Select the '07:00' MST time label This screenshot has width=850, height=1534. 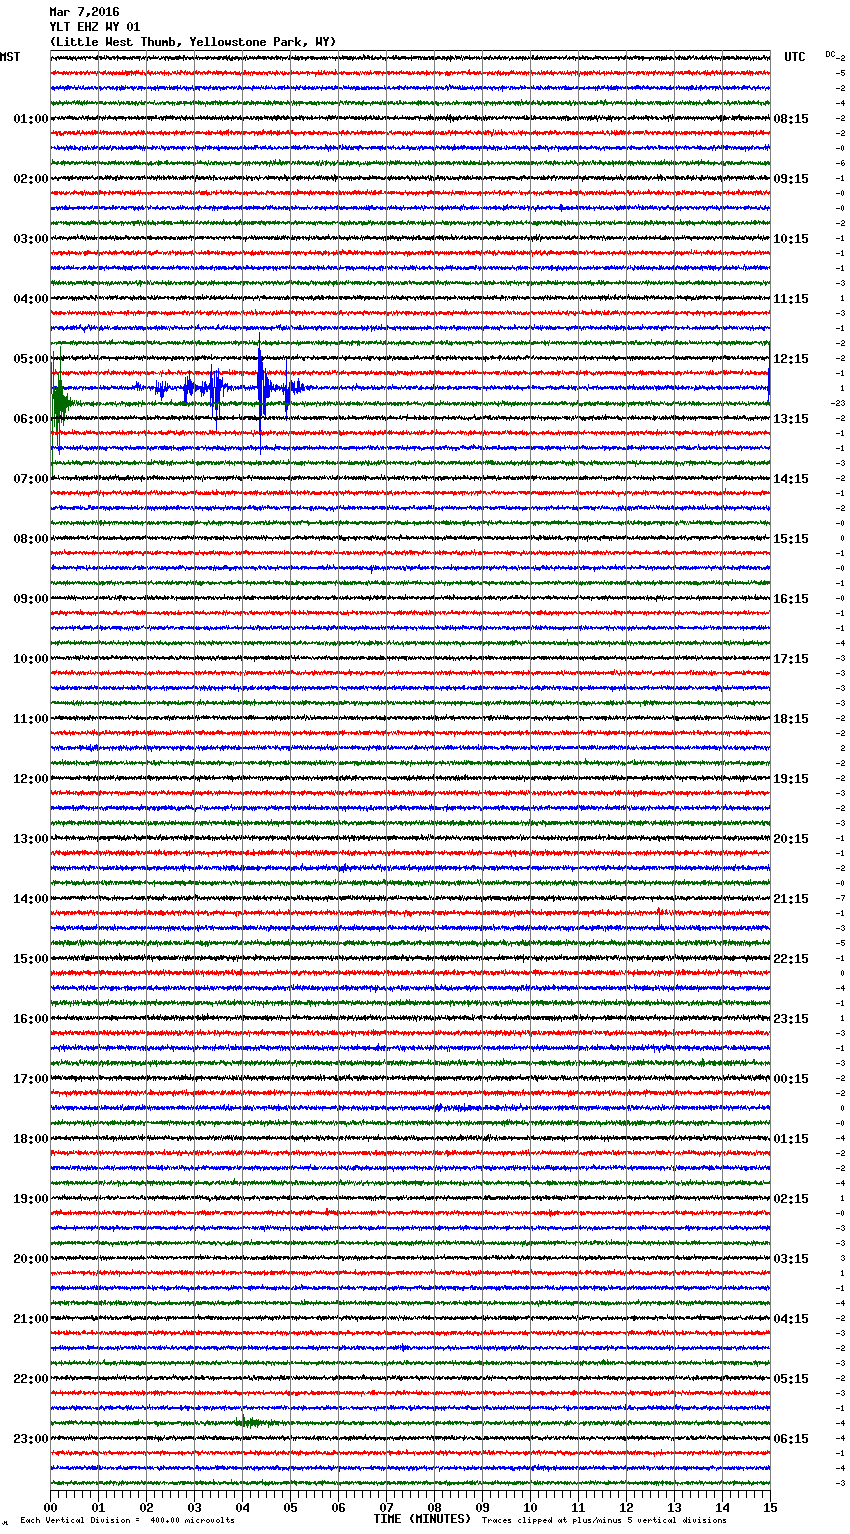tap(30, 479)
